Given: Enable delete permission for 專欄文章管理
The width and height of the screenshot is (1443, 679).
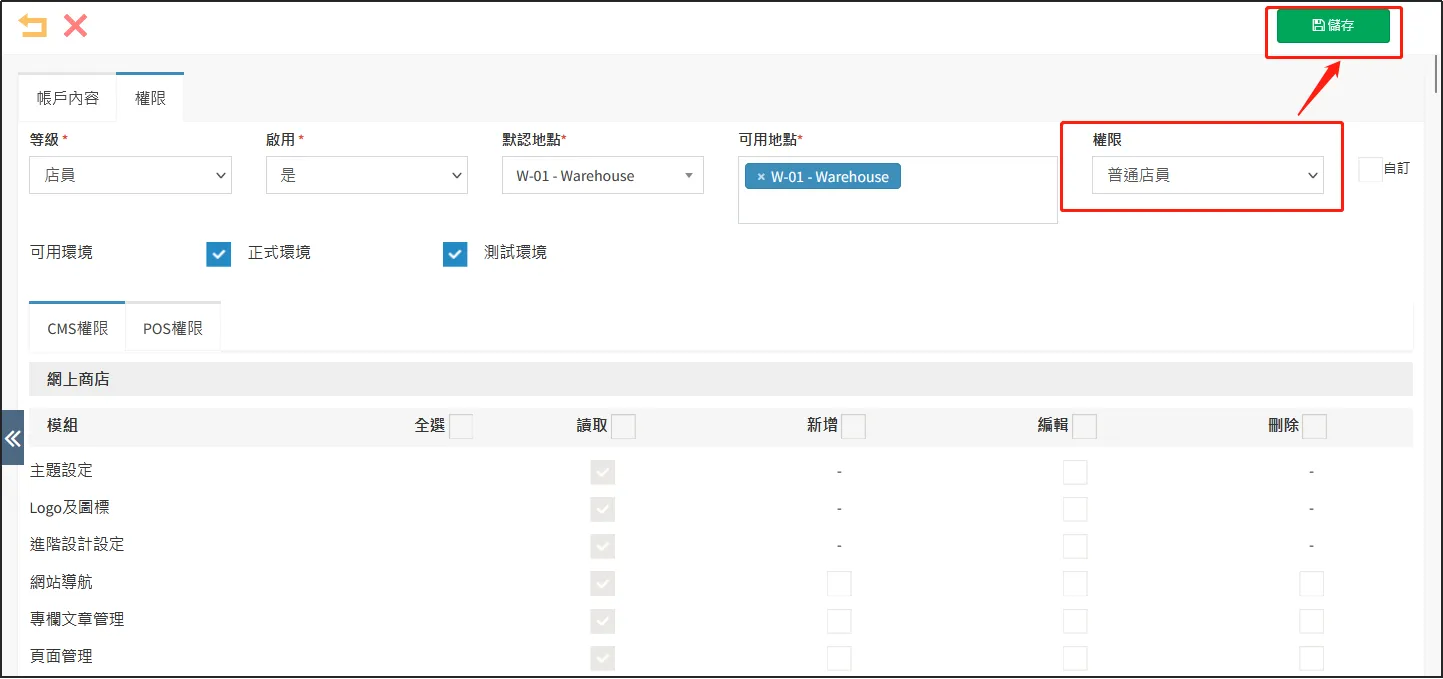Looking at the screenshot, I should 1311,620.
